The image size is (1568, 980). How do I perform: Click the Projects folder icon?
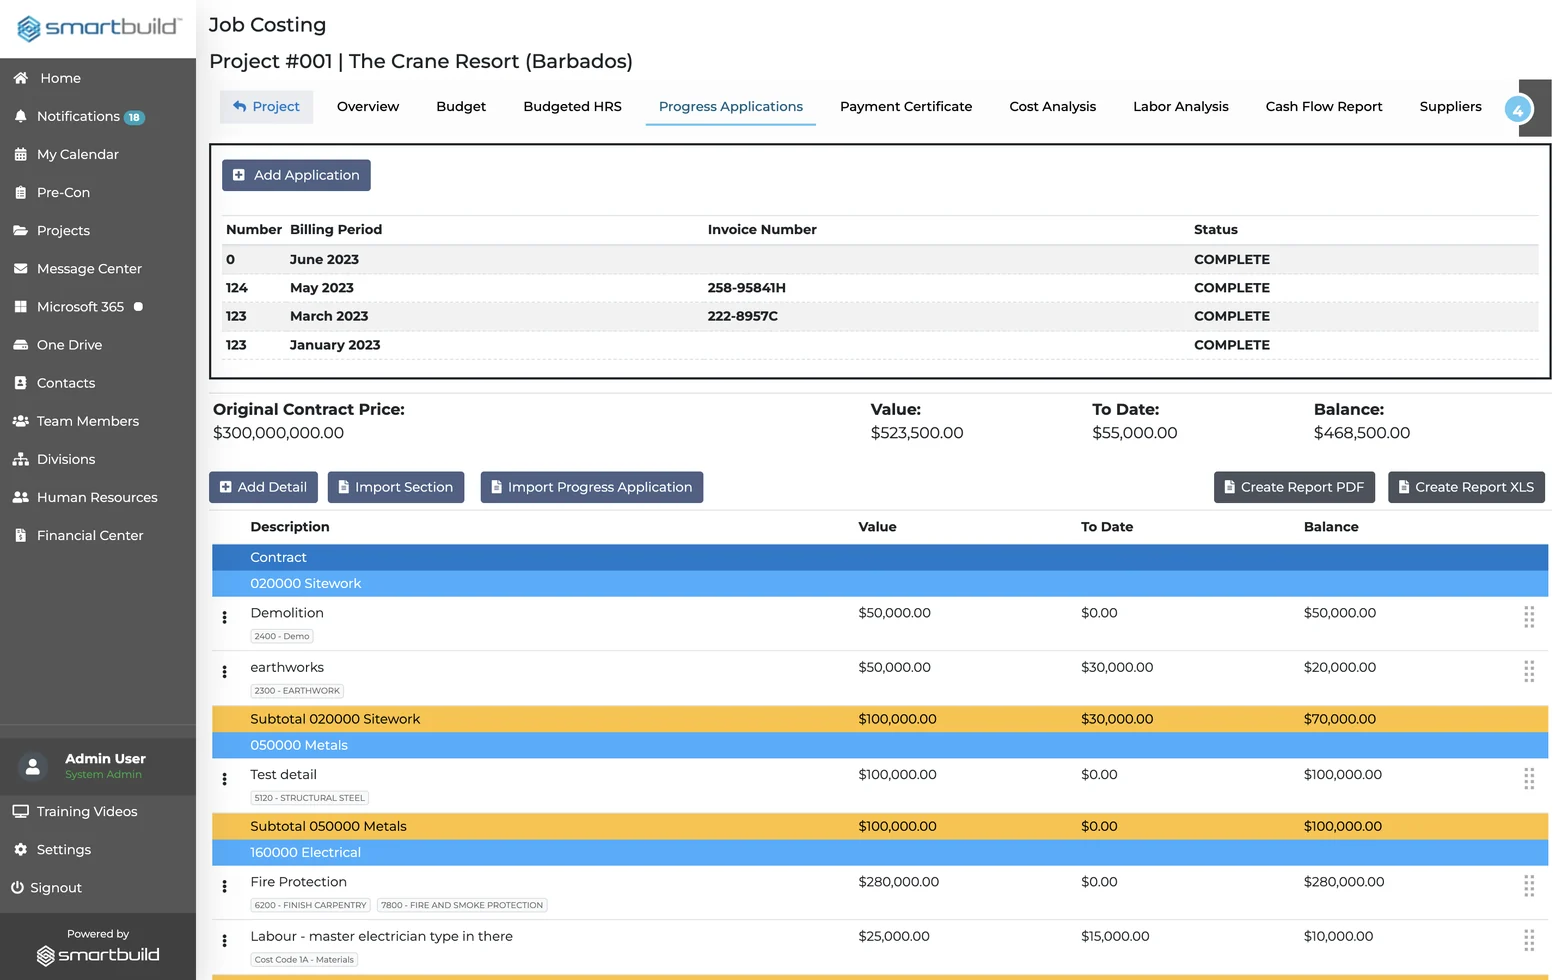click(x=20, y=230)
